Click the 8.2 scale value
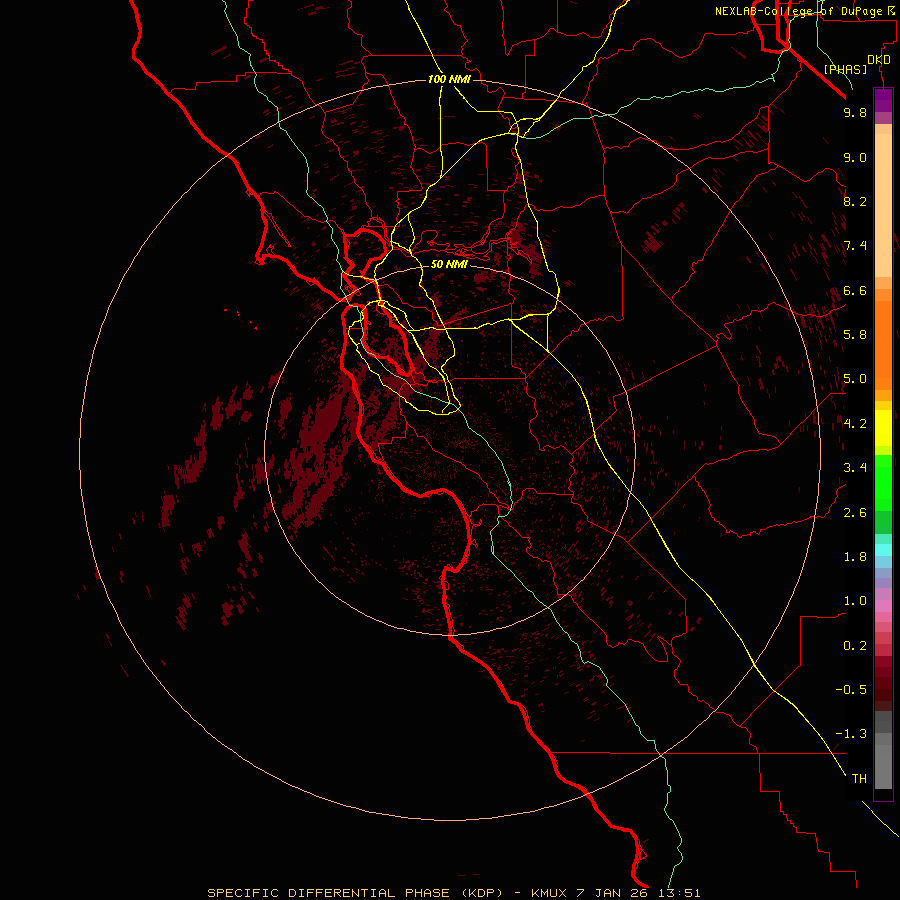Screen dimensions: 900x900 (855, 201)
